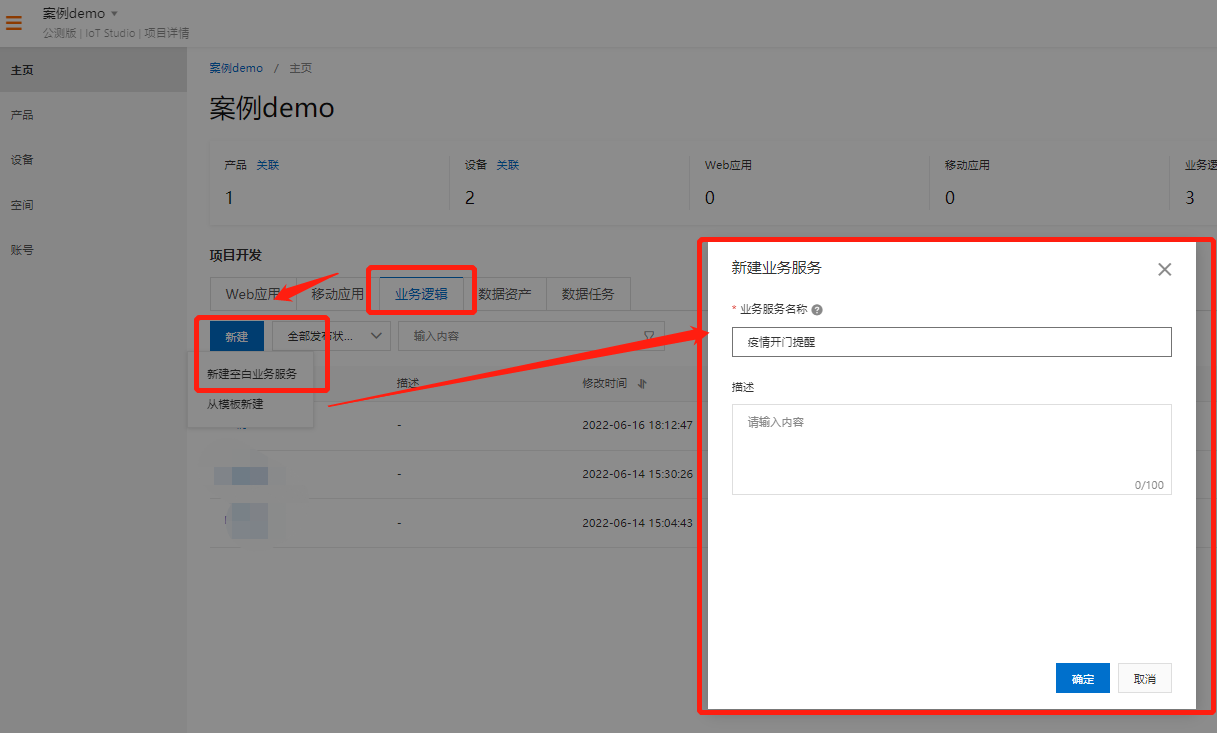This screenshot has height=733, width=1217.
Task: Open 空间 in the left sidebar
Action: tap(22, 205)
